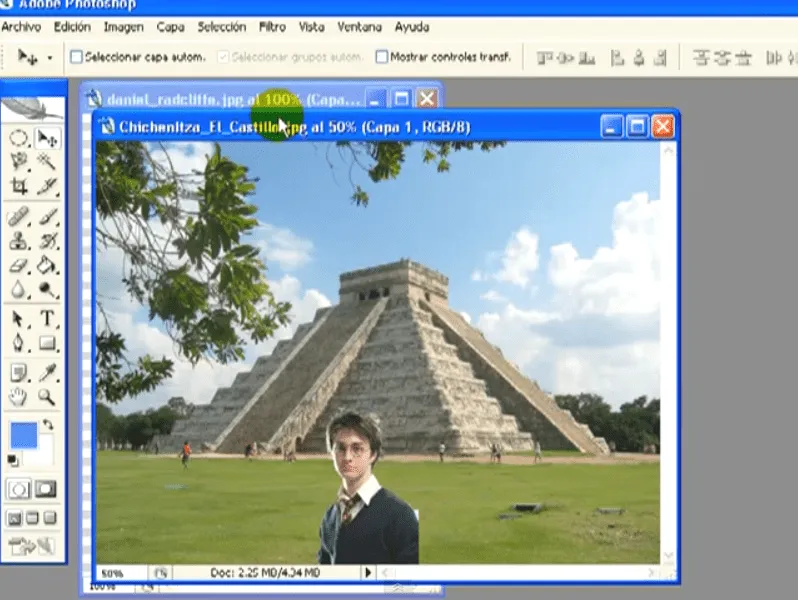Click the distribute top edges icon
798x600 pixels.
coord(701,58)
